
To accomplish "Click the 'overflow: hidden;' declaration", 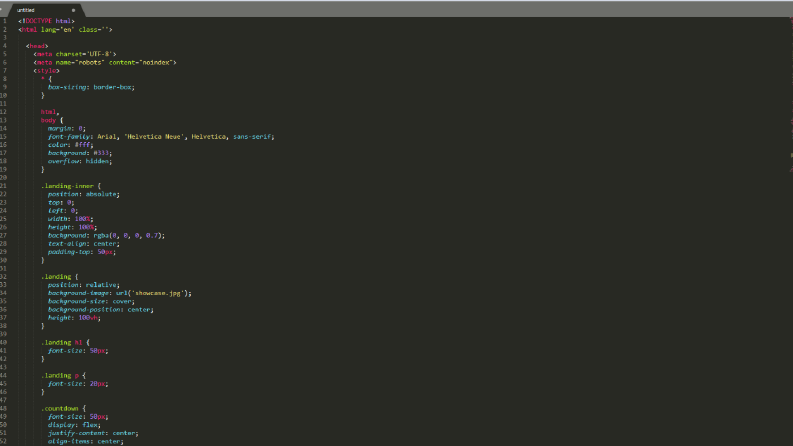I will (80, 161).
